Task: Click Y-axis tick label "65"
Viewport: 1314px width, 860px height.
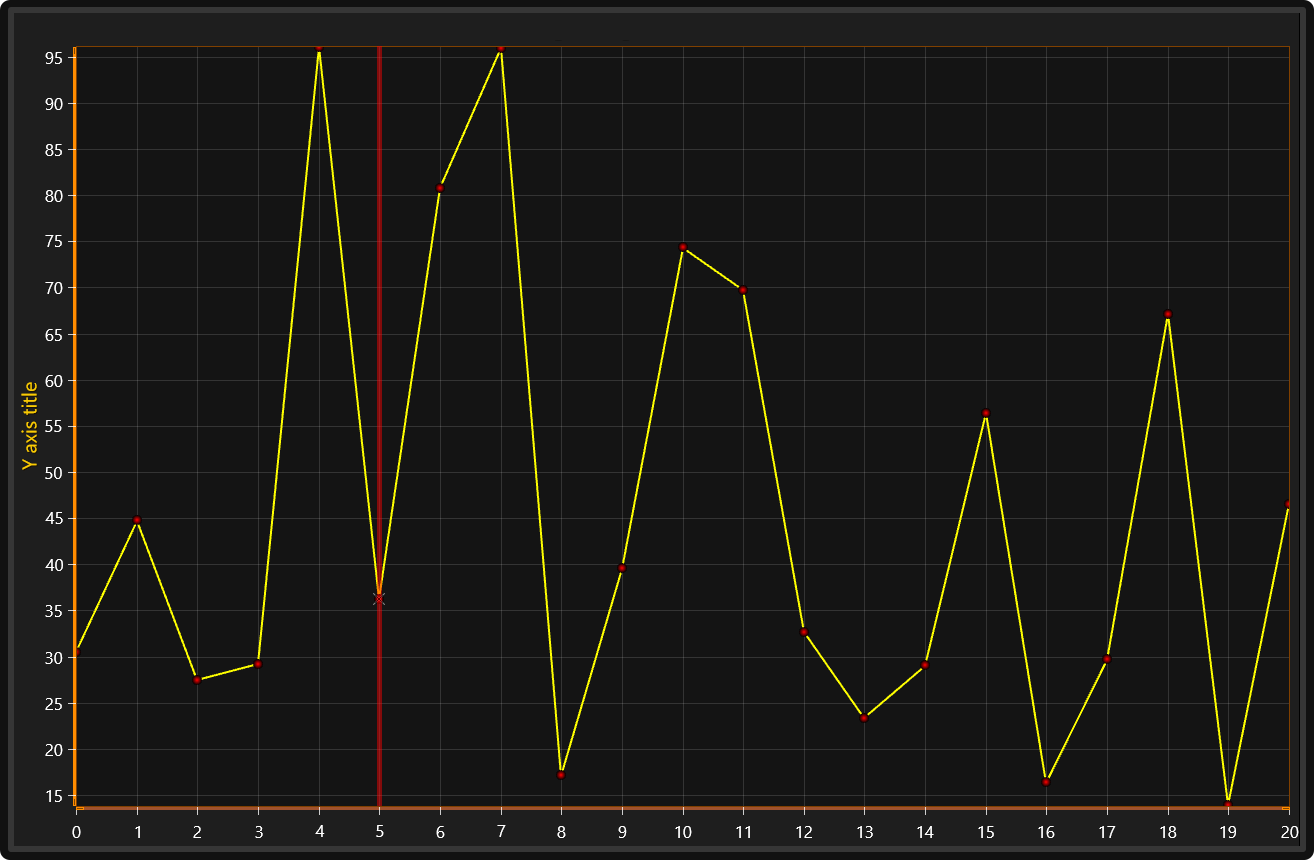Action: [54, 335]
